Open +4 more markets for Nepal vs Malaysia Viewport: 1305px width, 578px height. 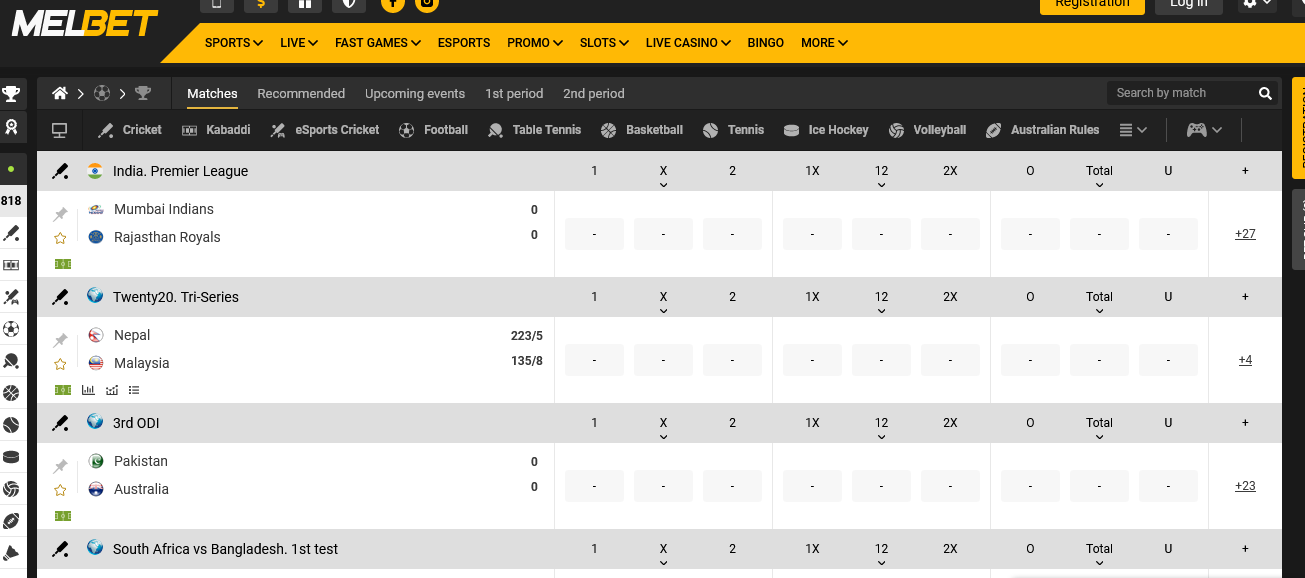pos(1245,360)
